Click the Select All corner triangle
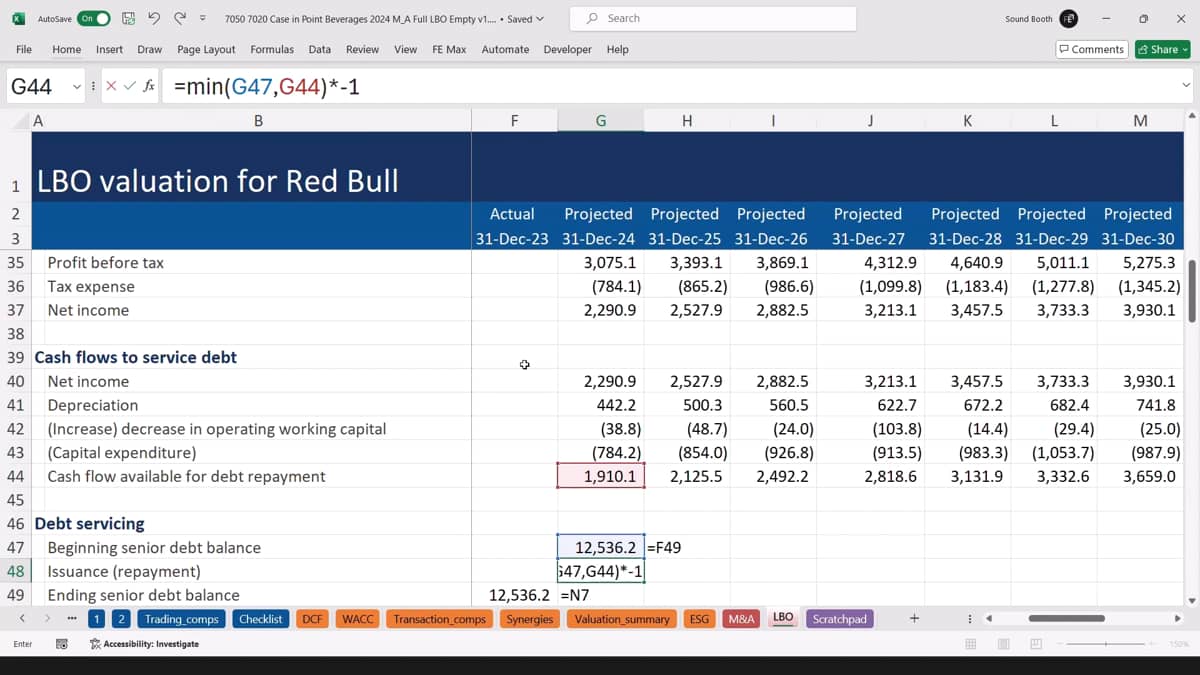1200x675 pixels. coord(21,121)
